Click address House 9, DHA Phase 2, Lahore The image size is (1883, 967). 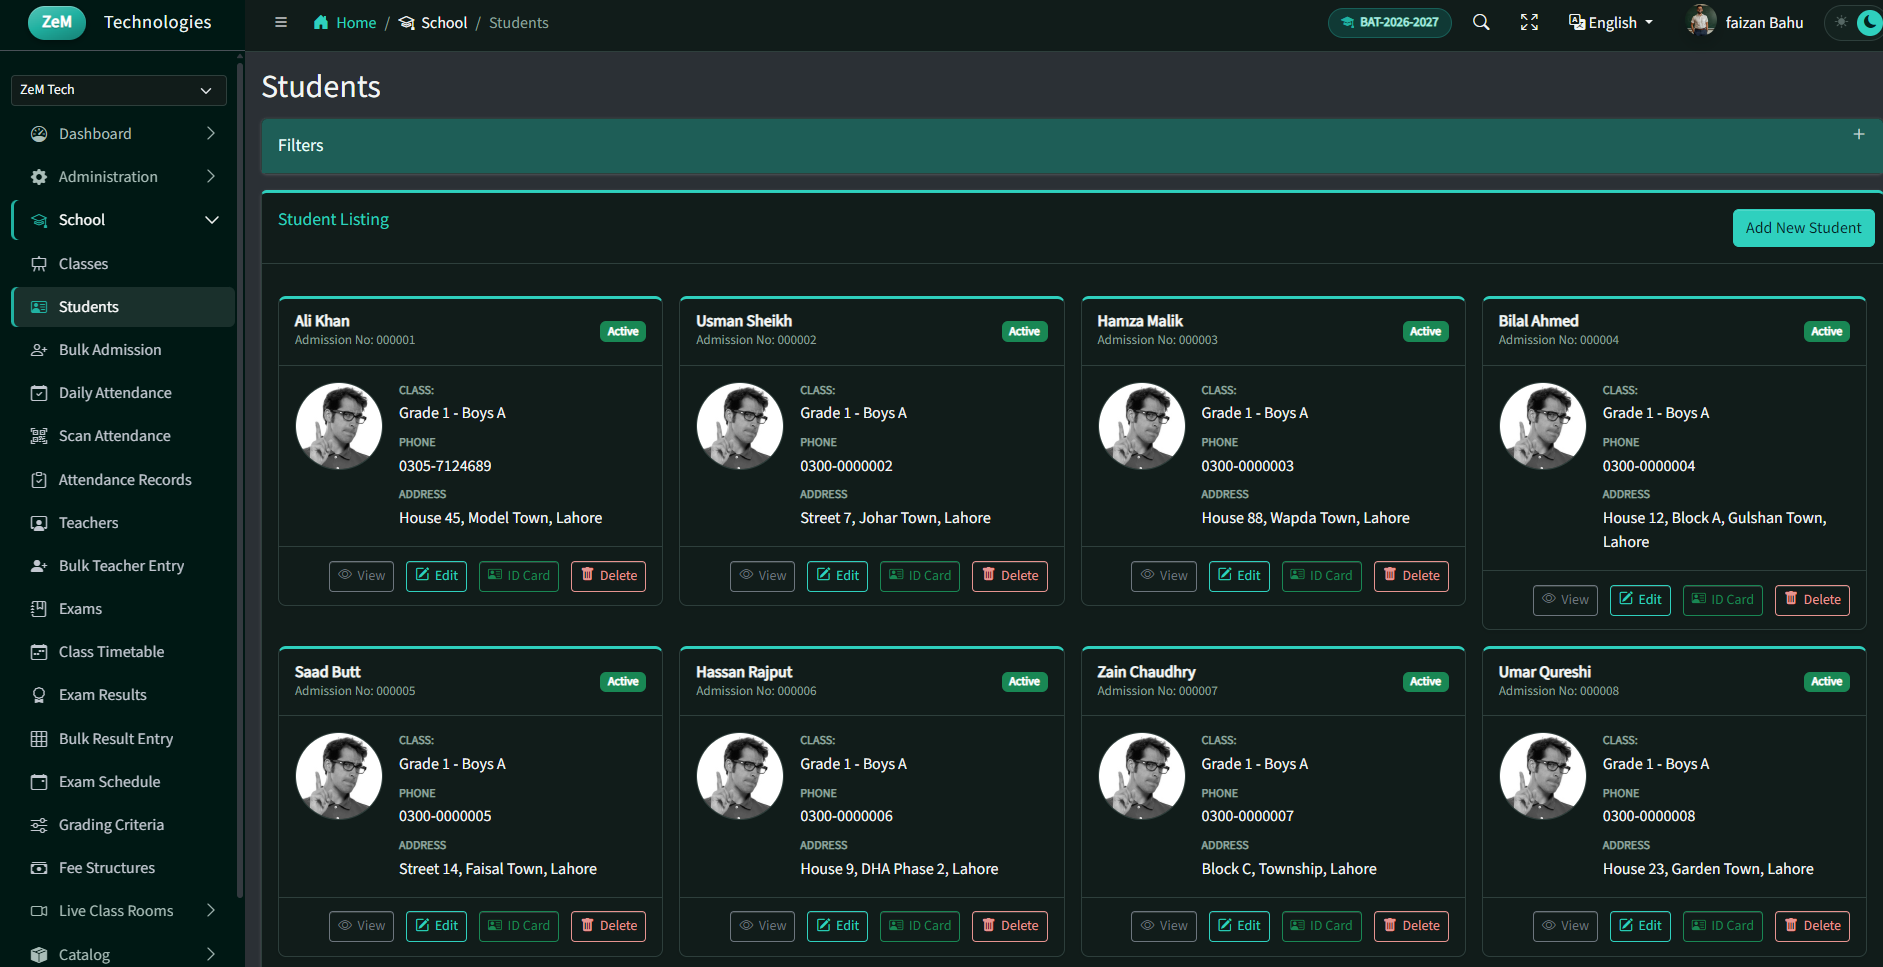(899, 869)
